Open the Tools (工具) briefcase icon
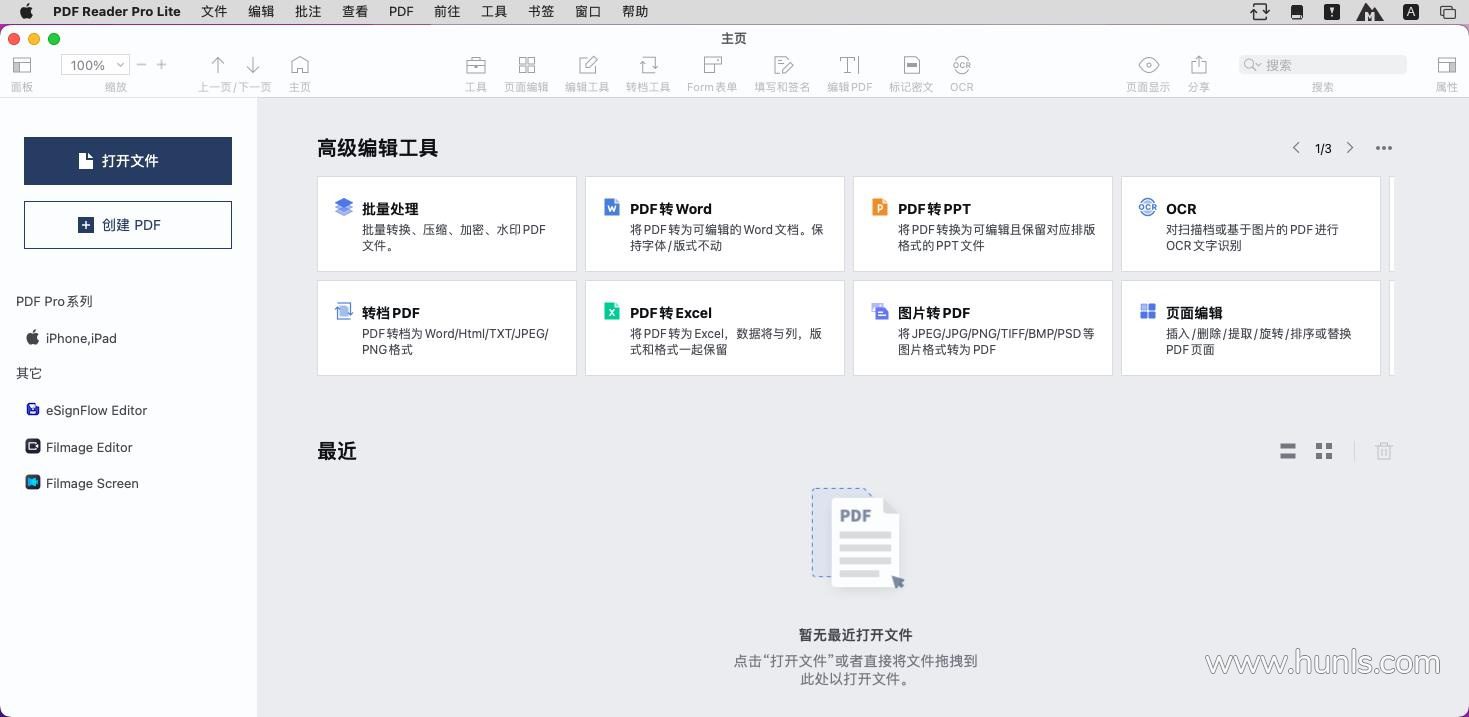Image resolution: width=1469 pixels, height=717 pixels. [476, 65]
